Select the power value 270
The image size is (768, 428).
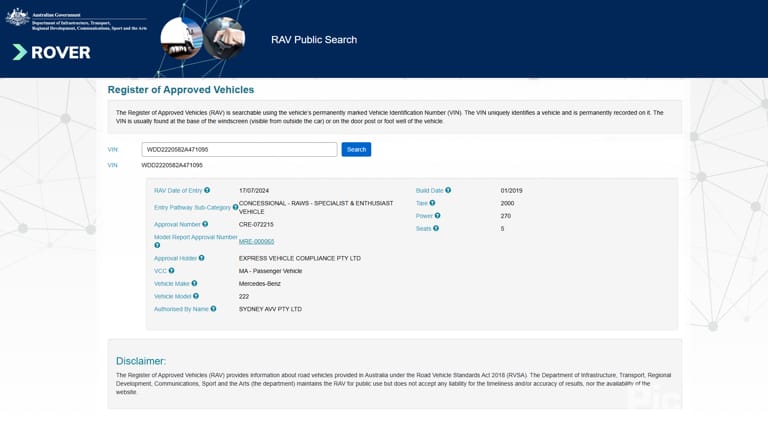(x=505, y=216)
